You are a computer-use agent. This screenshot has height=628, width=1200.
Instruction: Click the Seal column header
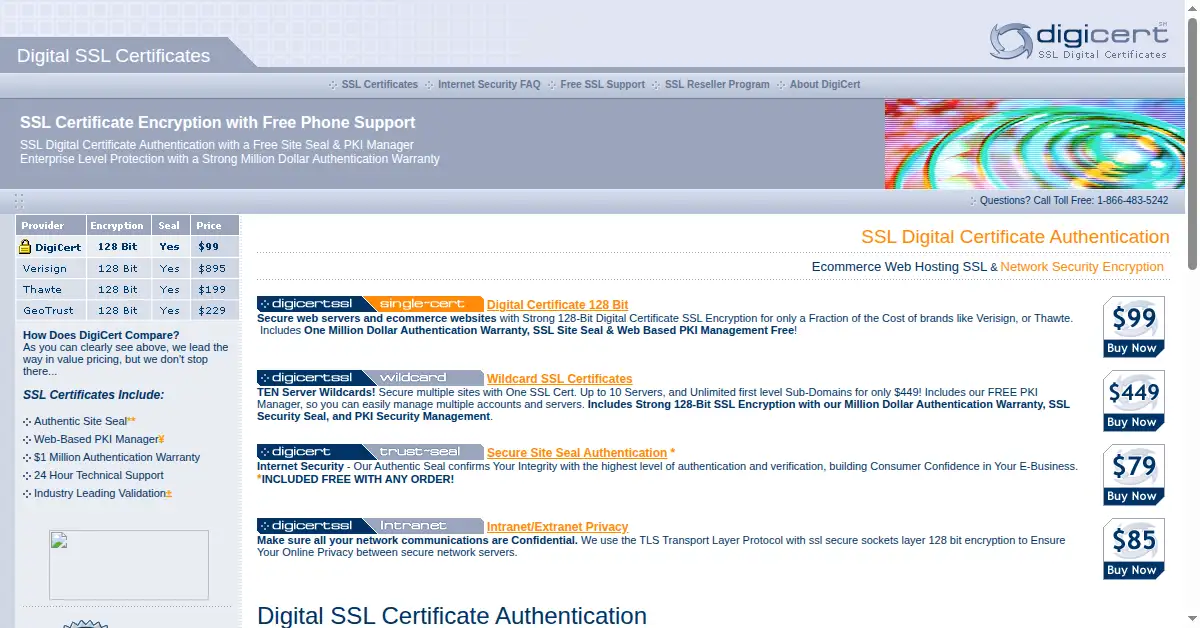(x=172, y=226)
